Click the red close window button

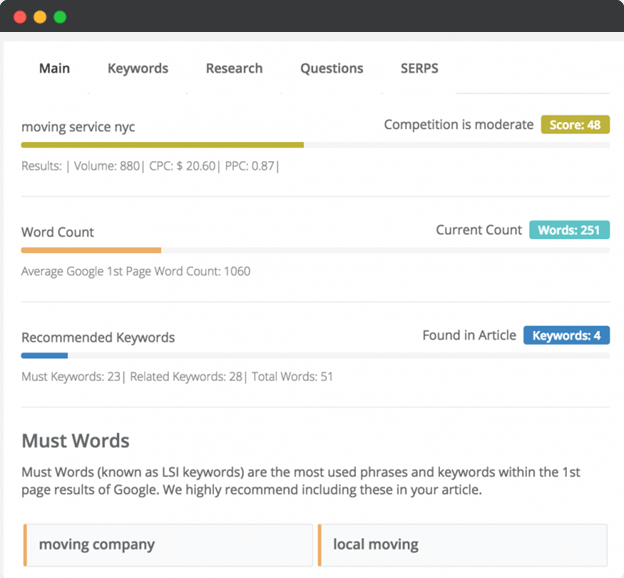click(x=20, y=17)
